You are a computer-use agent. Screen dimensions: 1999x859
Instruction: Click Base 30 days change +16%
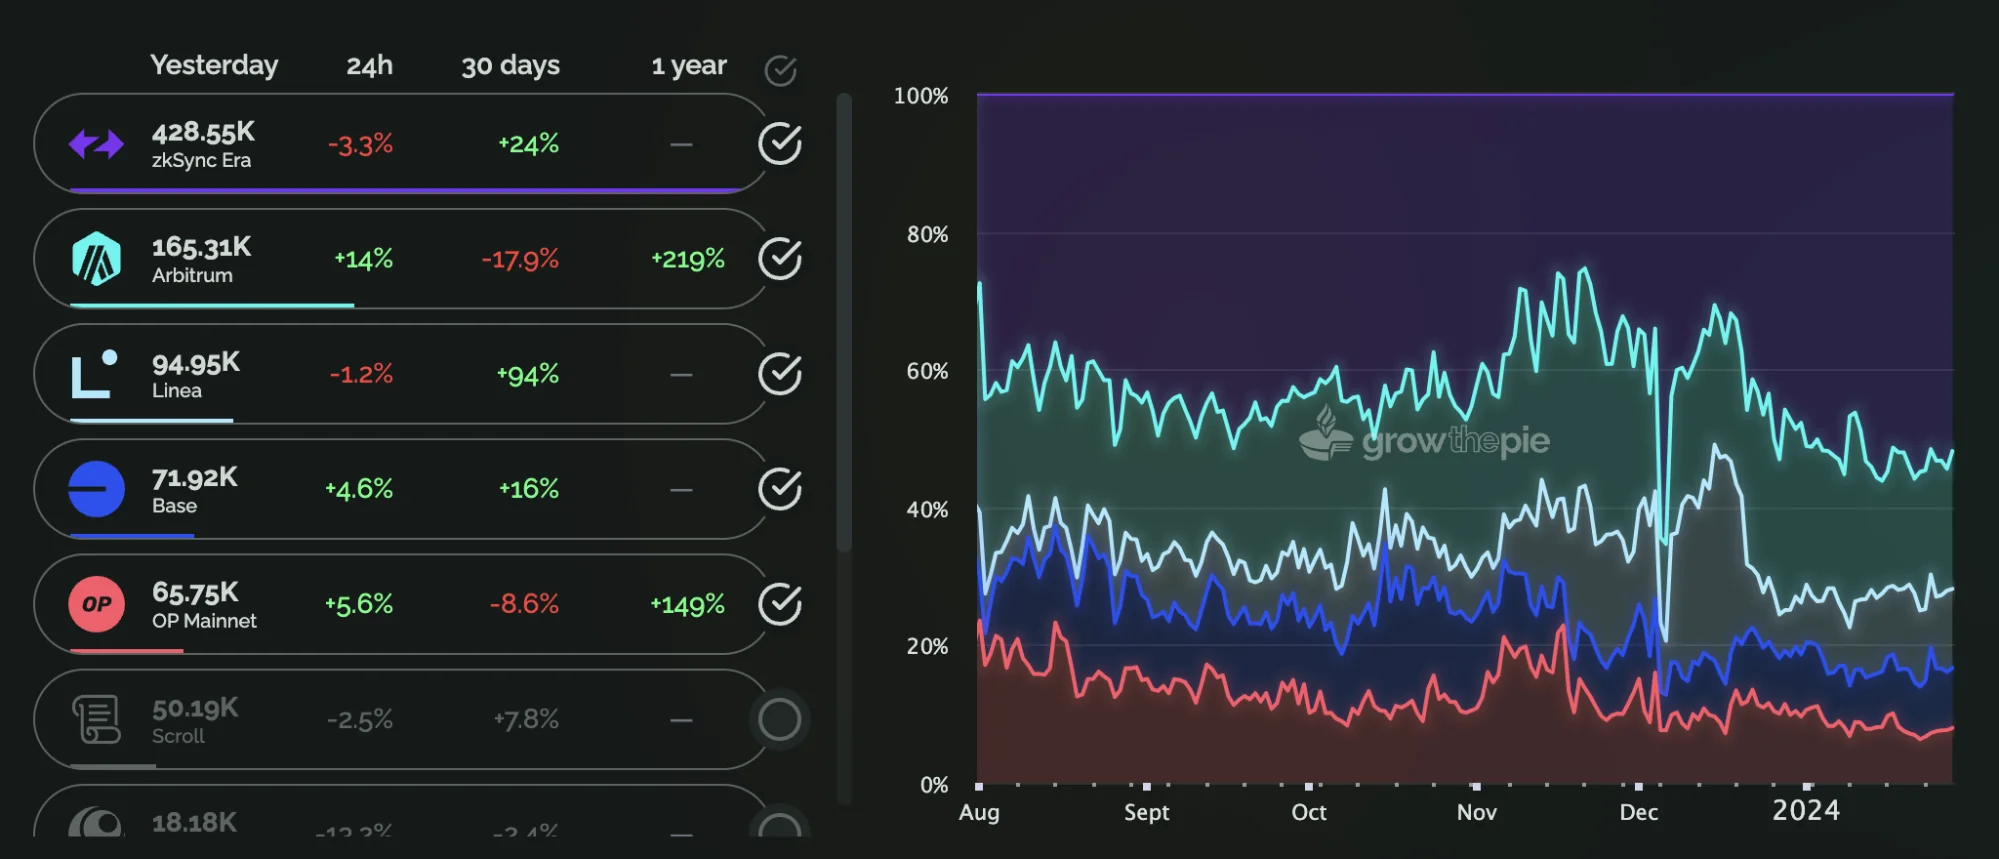tap(528, 489)
